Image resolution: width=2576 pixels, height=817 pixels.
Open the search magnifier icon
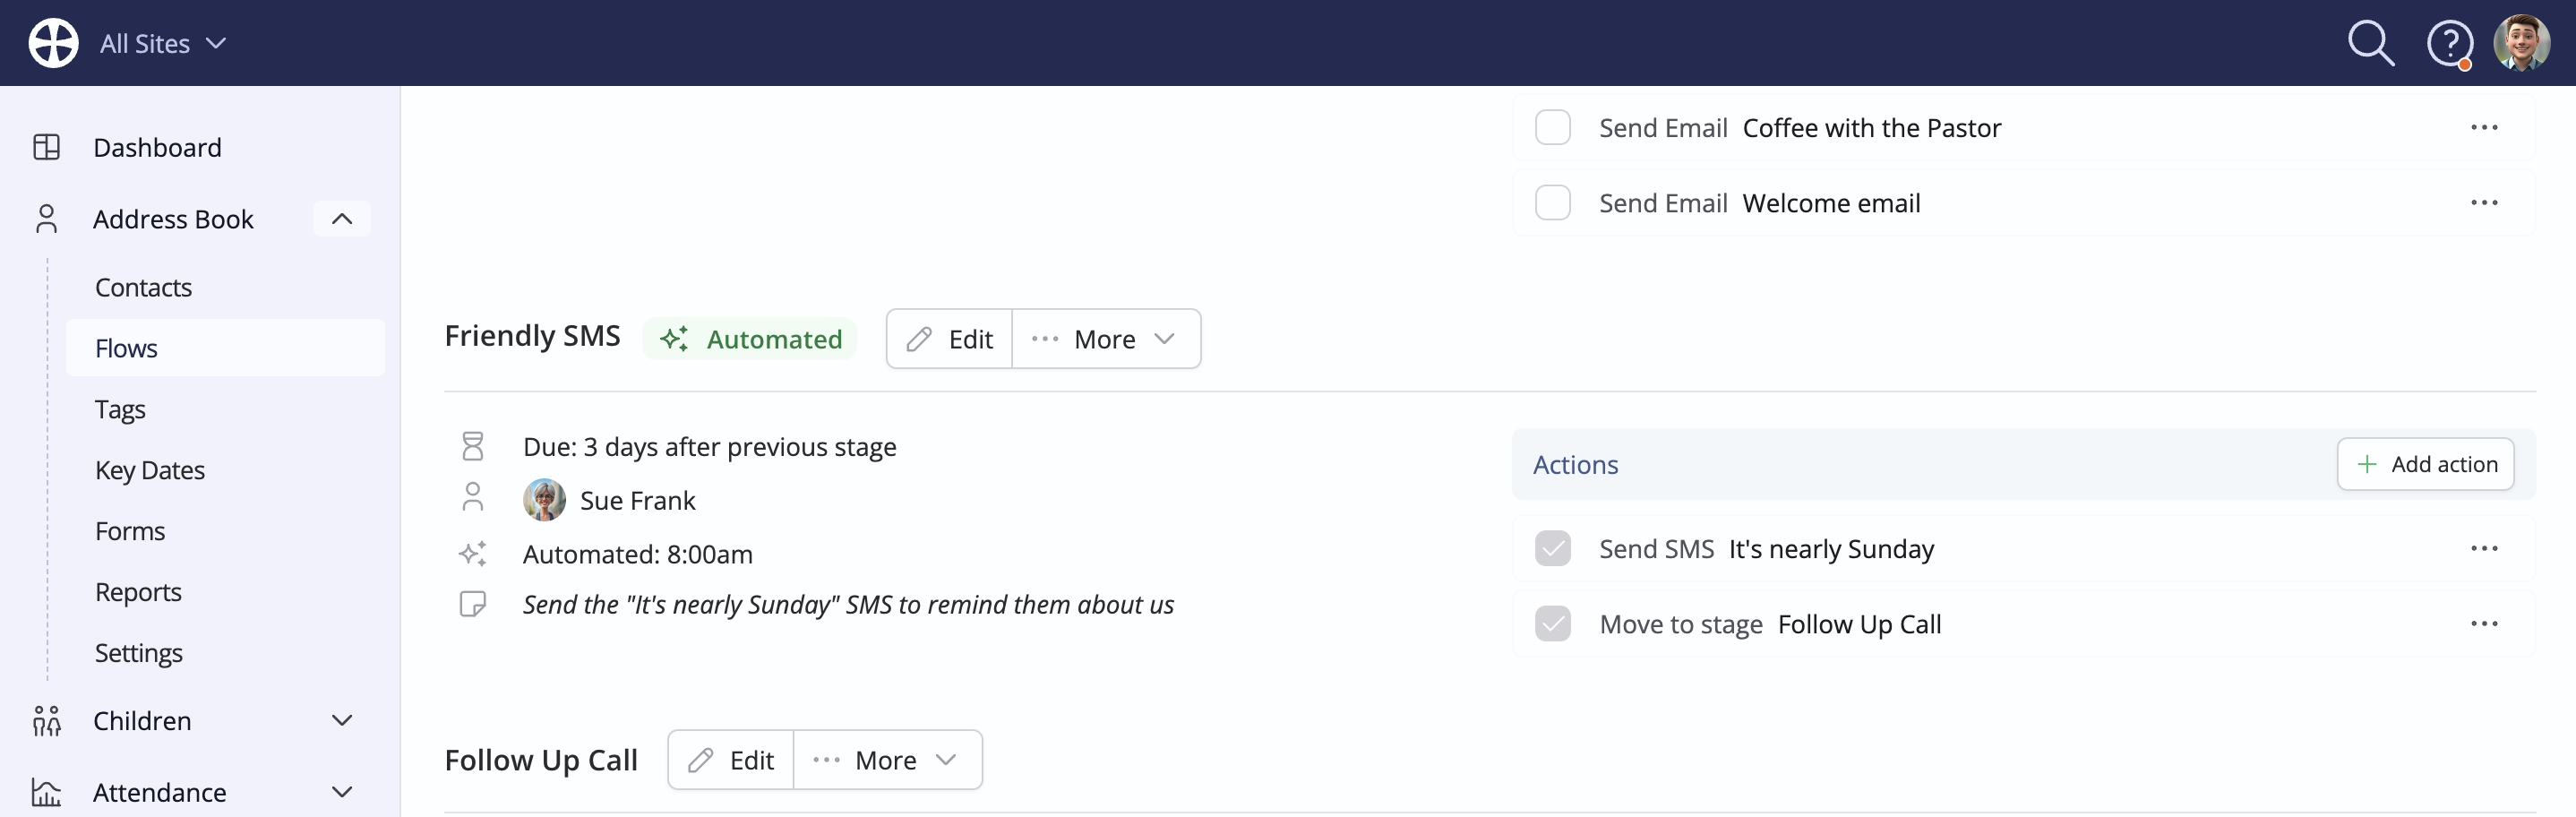(x=2370, y=43)
